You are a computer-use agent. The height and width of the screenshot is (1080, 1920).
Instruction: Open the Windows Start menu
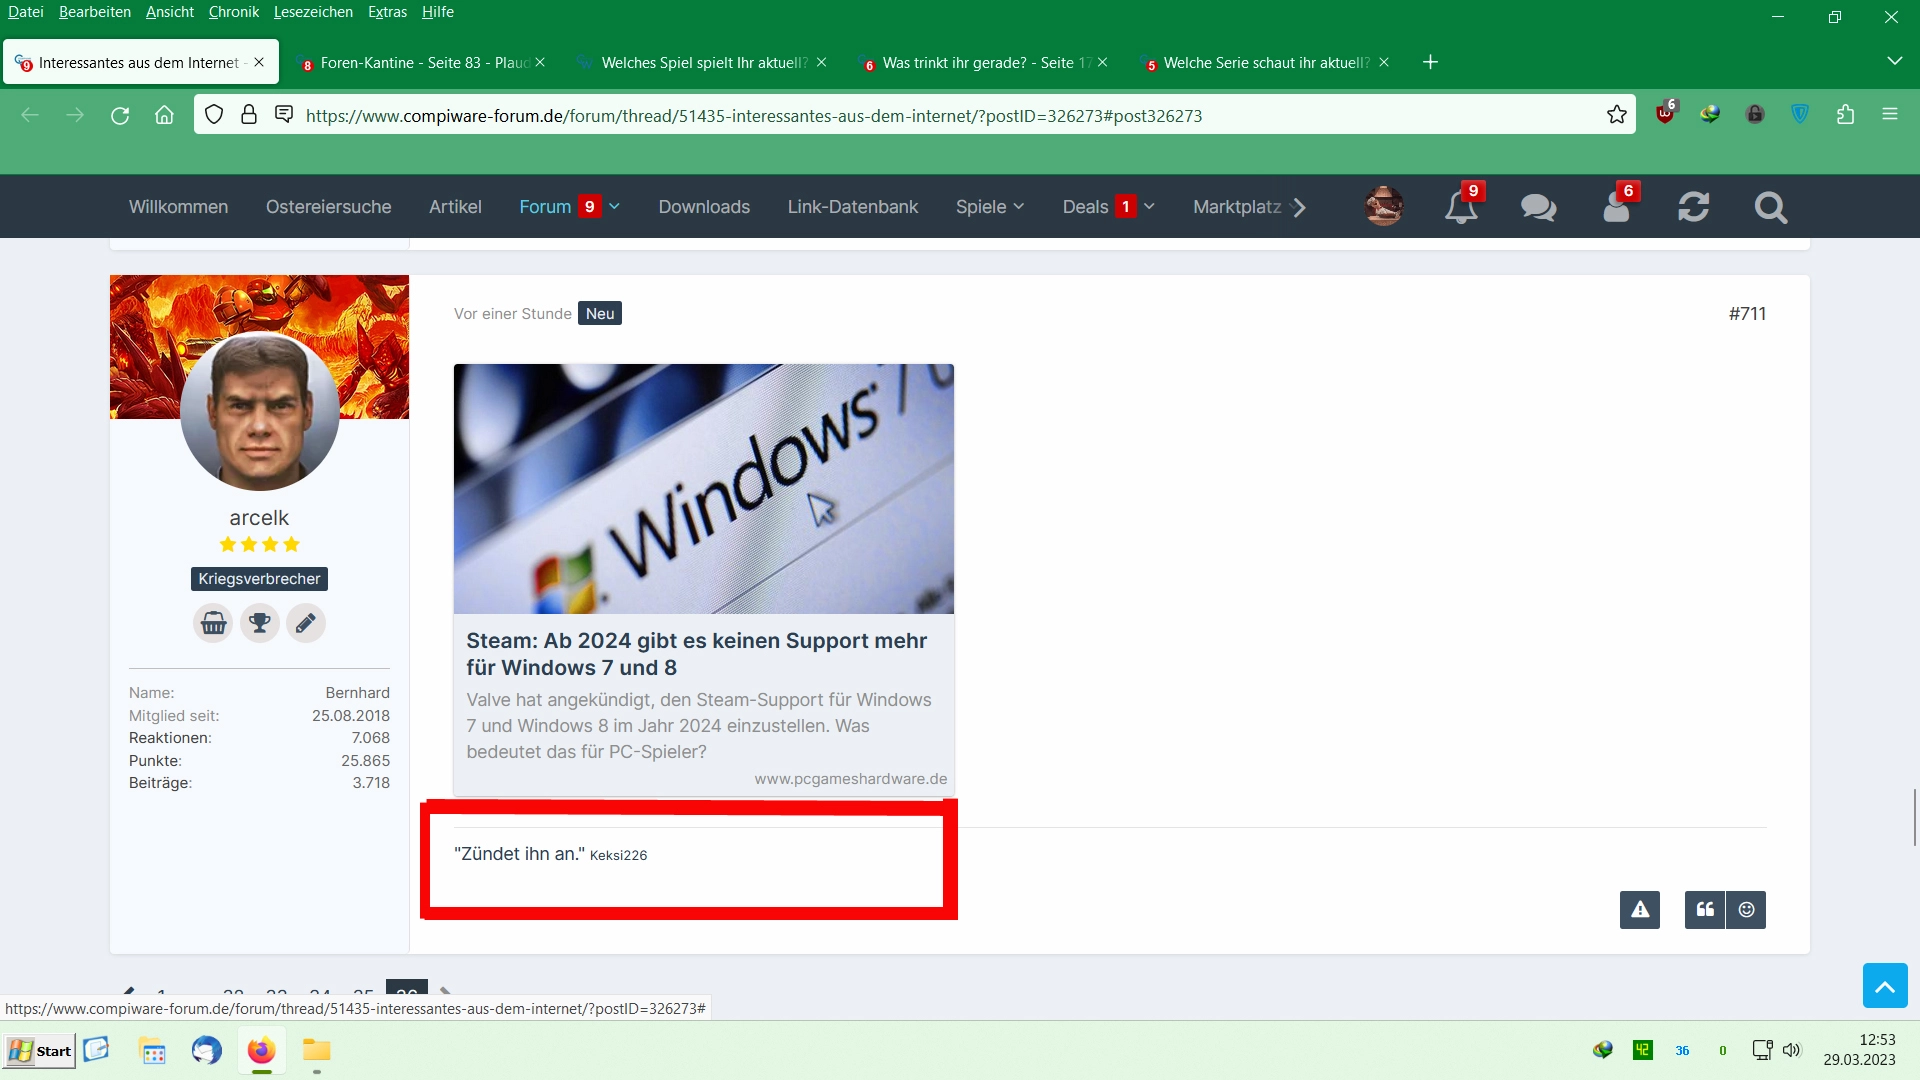[40, 1051]
